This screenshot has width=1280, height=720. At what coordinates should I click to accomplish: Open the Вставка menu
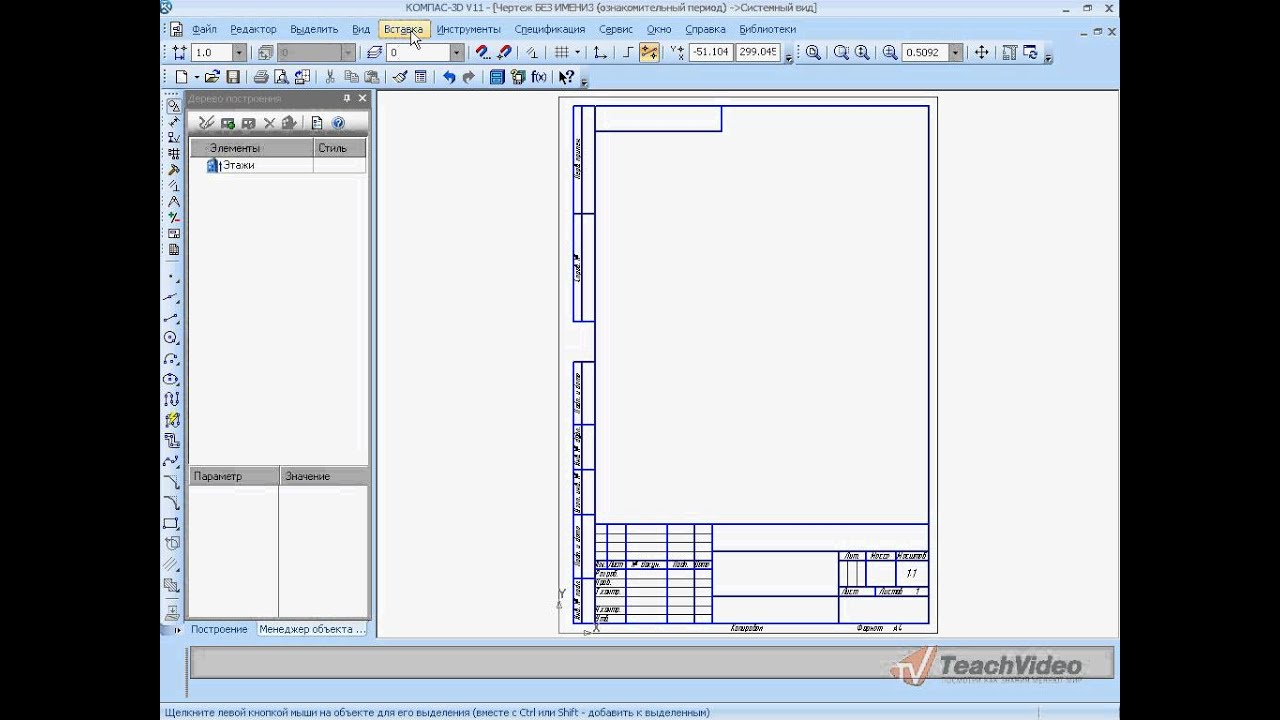(x=404, y=29)
